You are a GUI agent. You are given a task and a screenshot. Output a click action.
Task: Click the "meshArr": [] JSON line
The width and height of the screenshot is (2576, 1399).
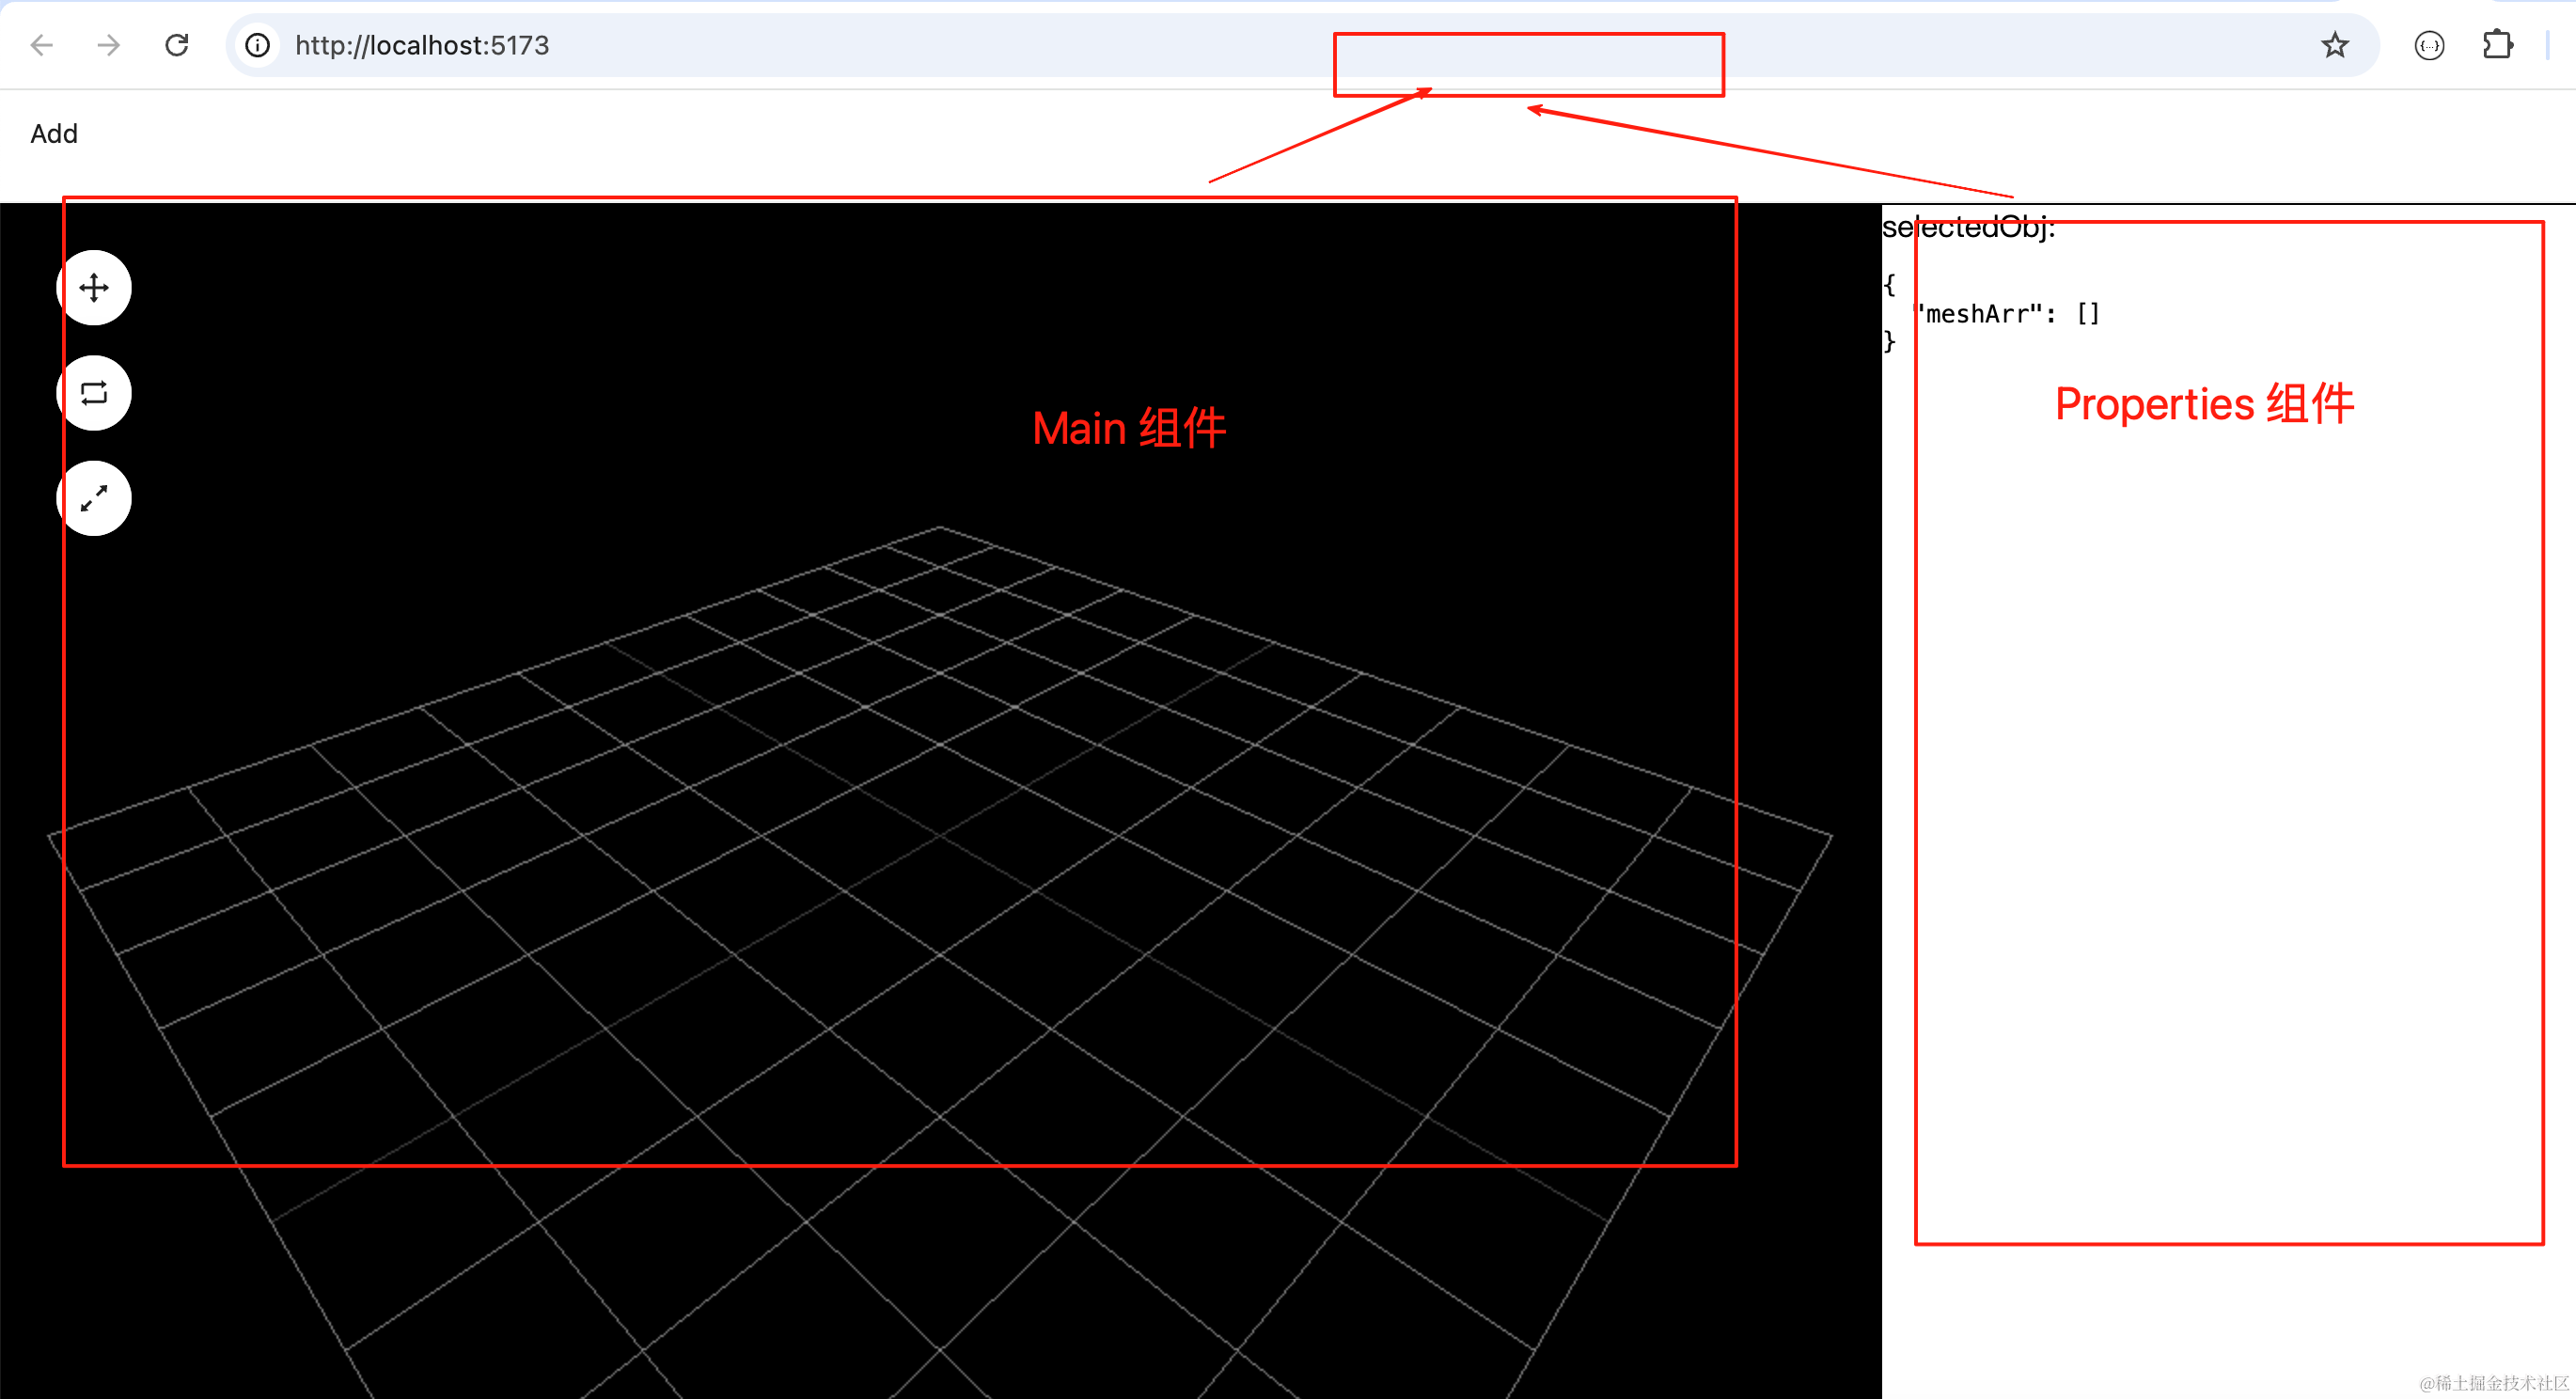[x=2006, y=314]
